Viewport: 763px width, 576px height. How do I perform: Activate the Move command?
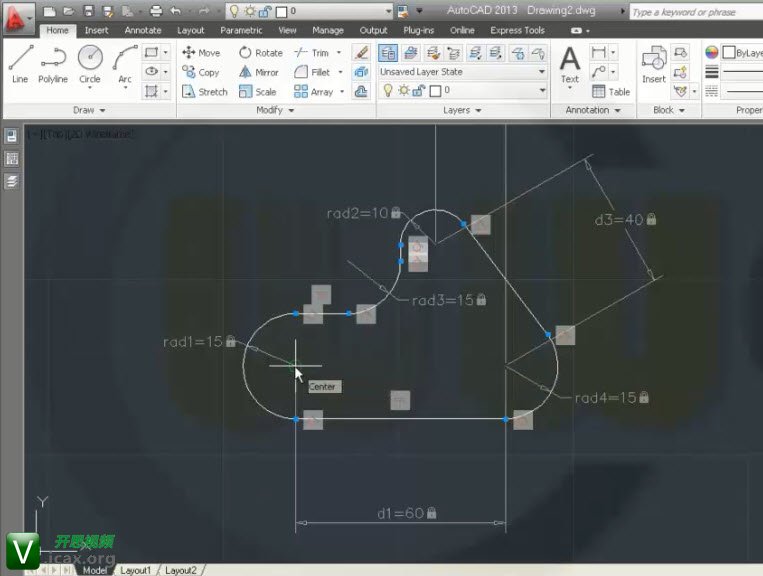pos(201,53)
